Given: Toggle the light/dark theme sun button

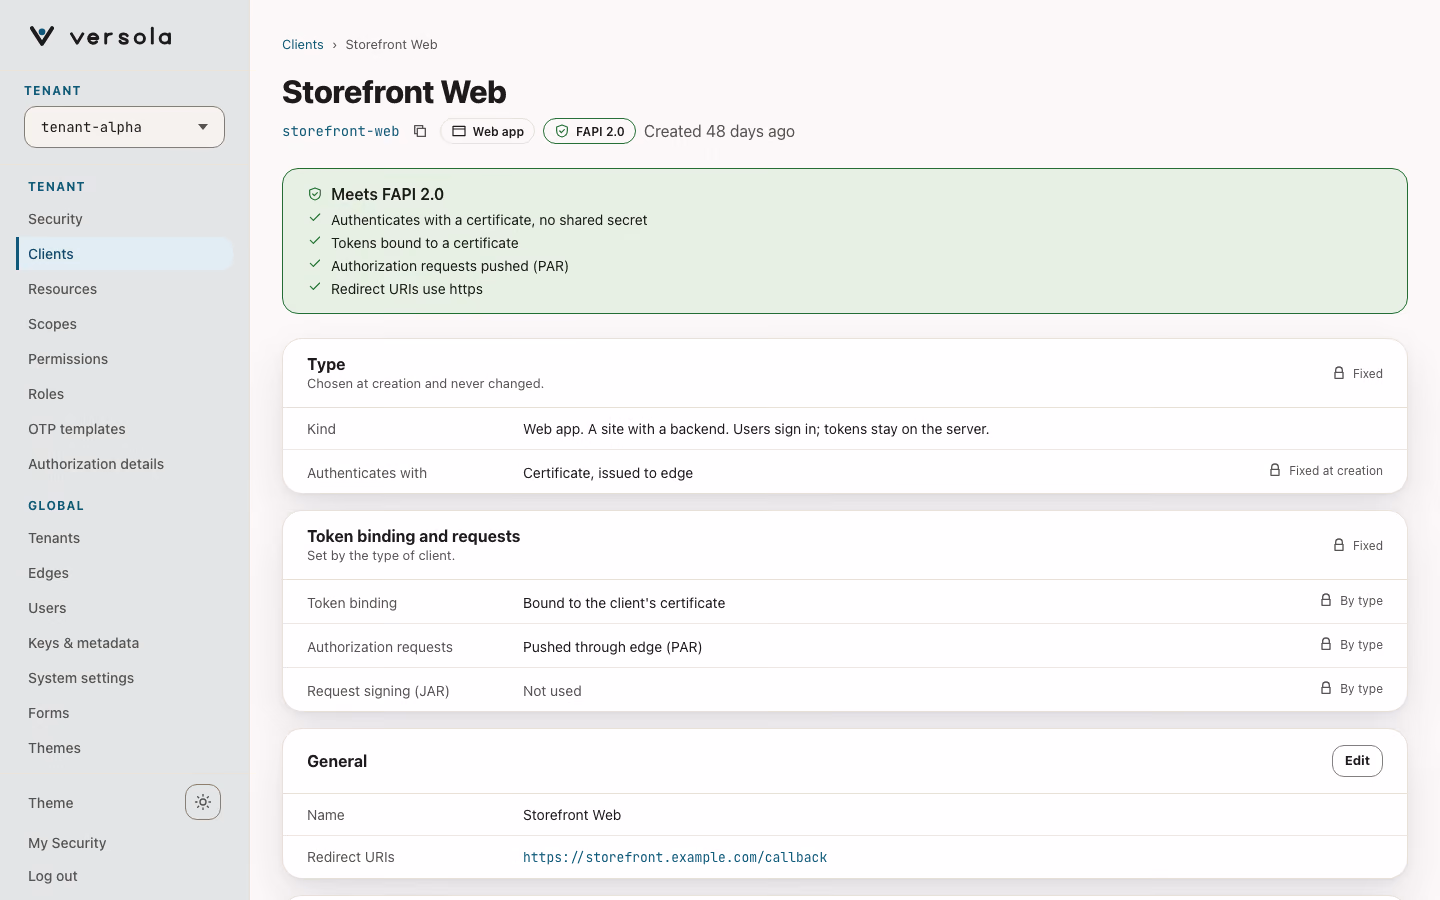Looking at the screenshot, I should point(203,802).
